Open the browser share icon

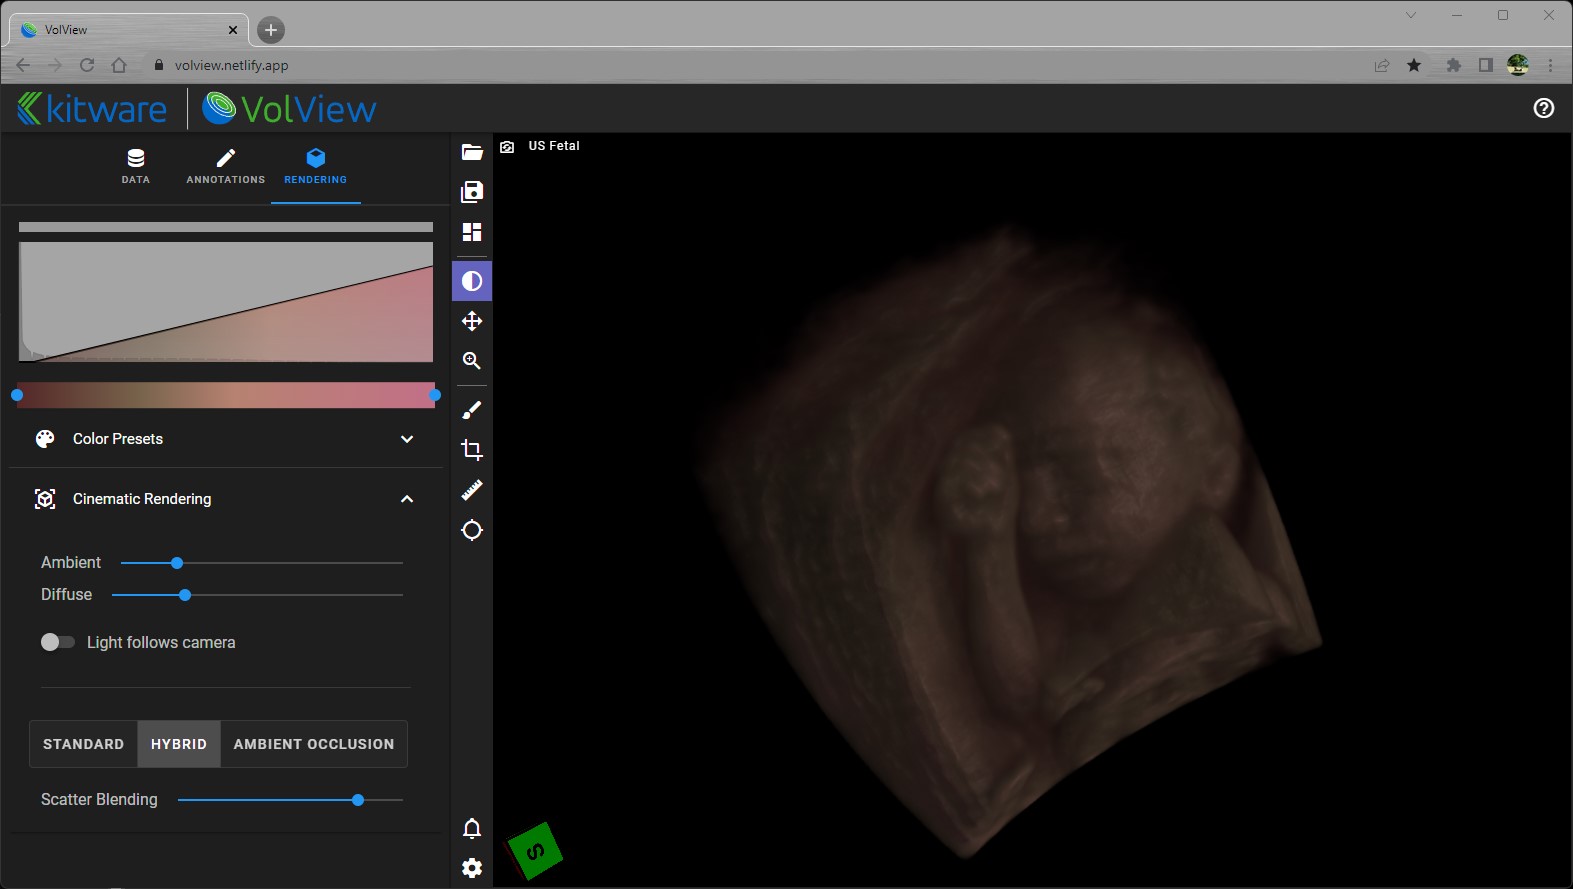(1382, 65)
